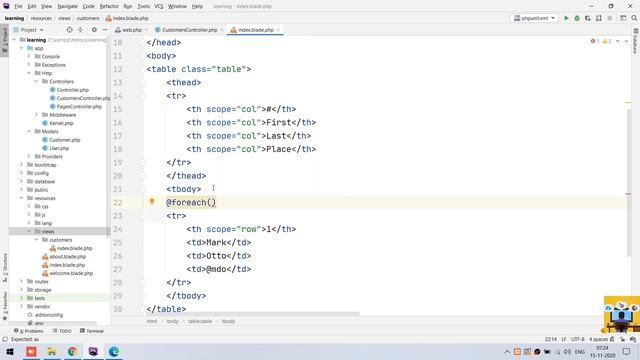Expand the Console folder
The height and width of the screenshot is (360, 640).
click(x=29, y=56)
